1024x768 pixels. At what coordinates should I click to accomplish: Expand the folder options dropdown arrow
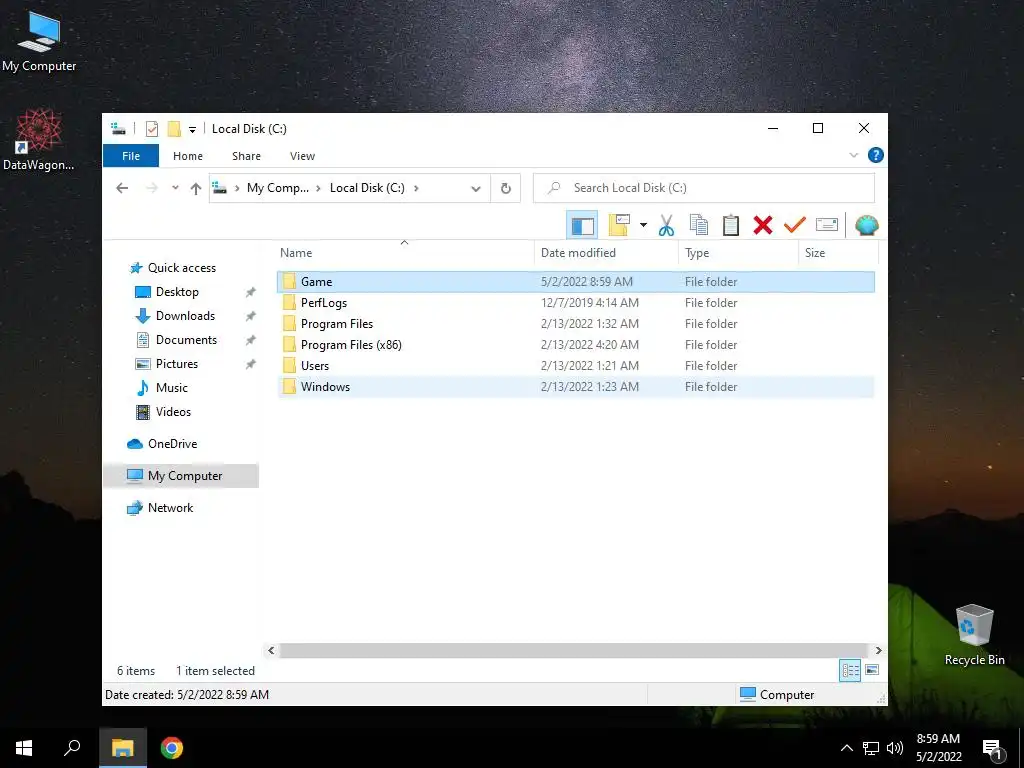coord(643,225)
